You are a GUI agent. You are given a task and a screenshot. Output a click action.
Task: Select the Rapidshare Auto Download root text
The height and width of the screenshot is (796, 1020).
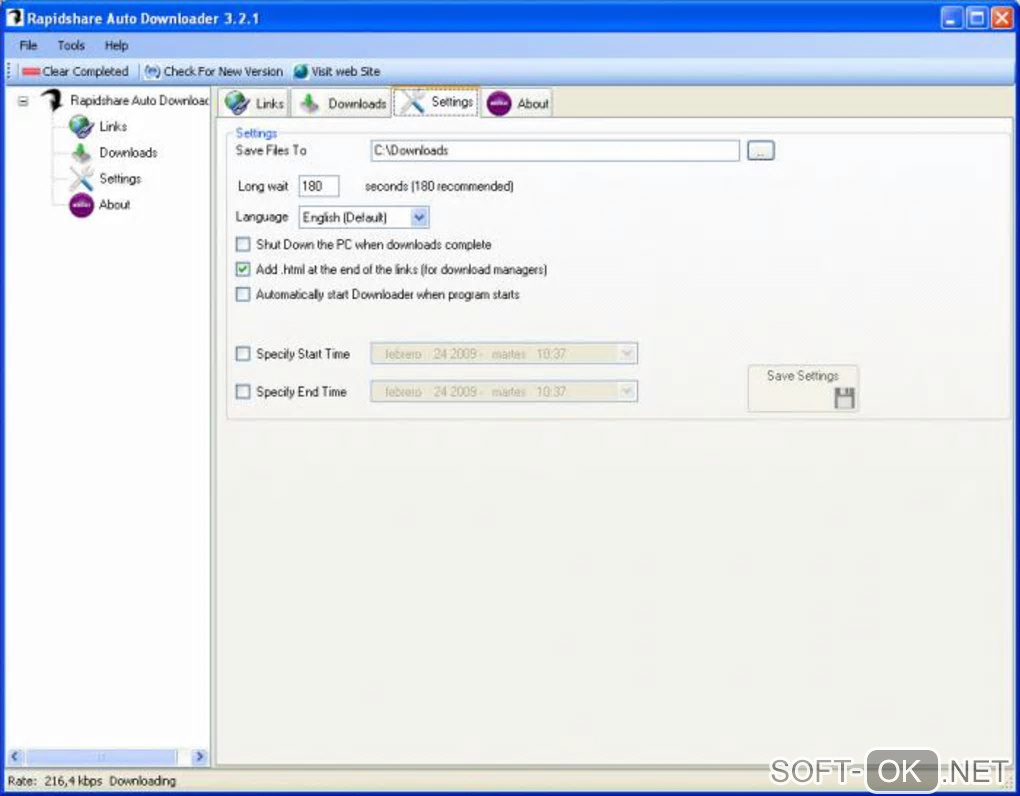139,100
